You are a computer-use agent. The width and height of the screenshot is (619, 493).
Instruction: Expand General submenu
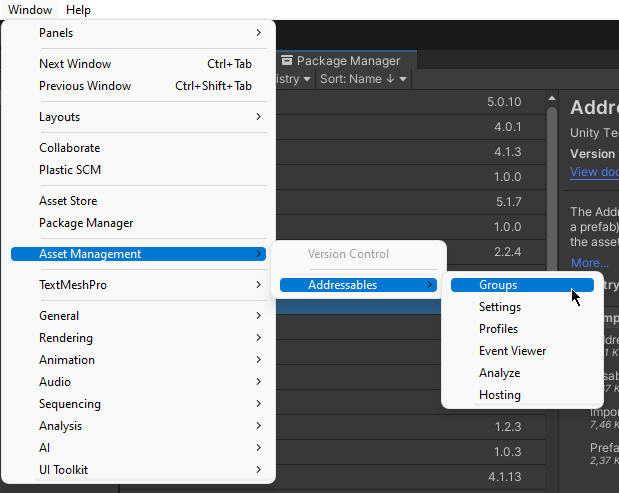[139, 316]
